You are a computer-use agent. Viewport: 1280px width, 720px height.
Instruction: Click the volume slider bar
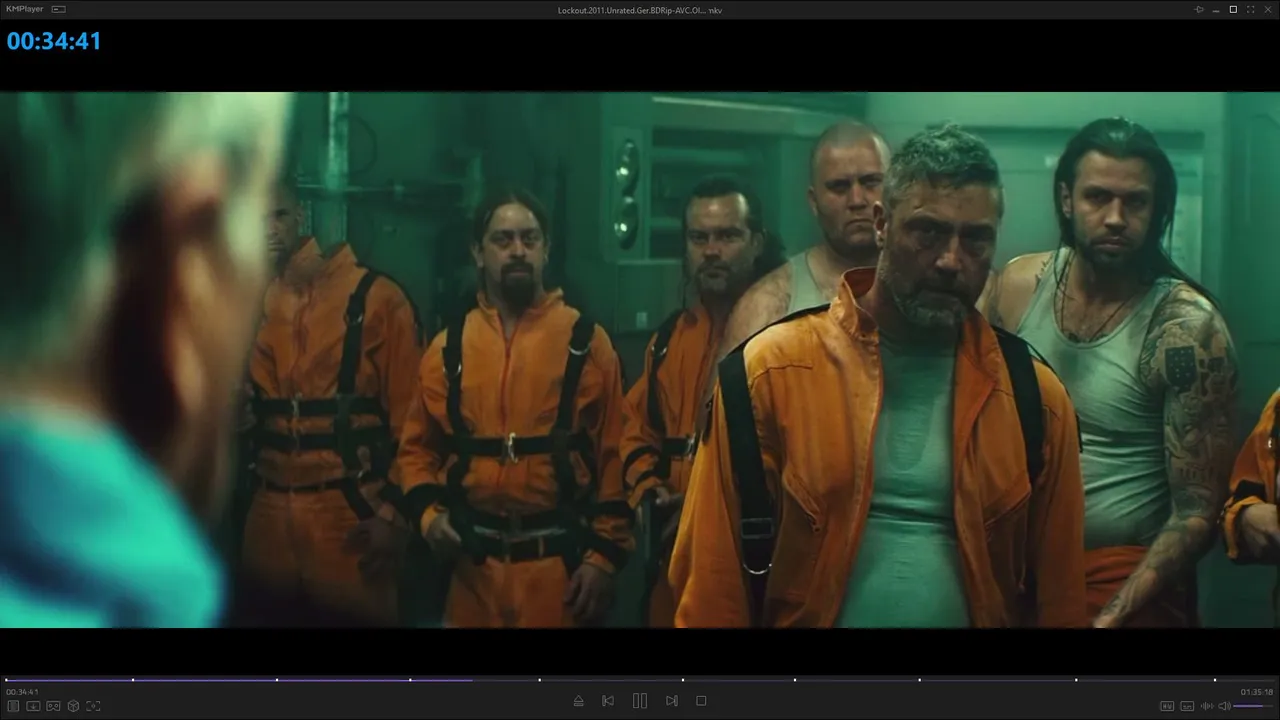[x=1254, y=706]
